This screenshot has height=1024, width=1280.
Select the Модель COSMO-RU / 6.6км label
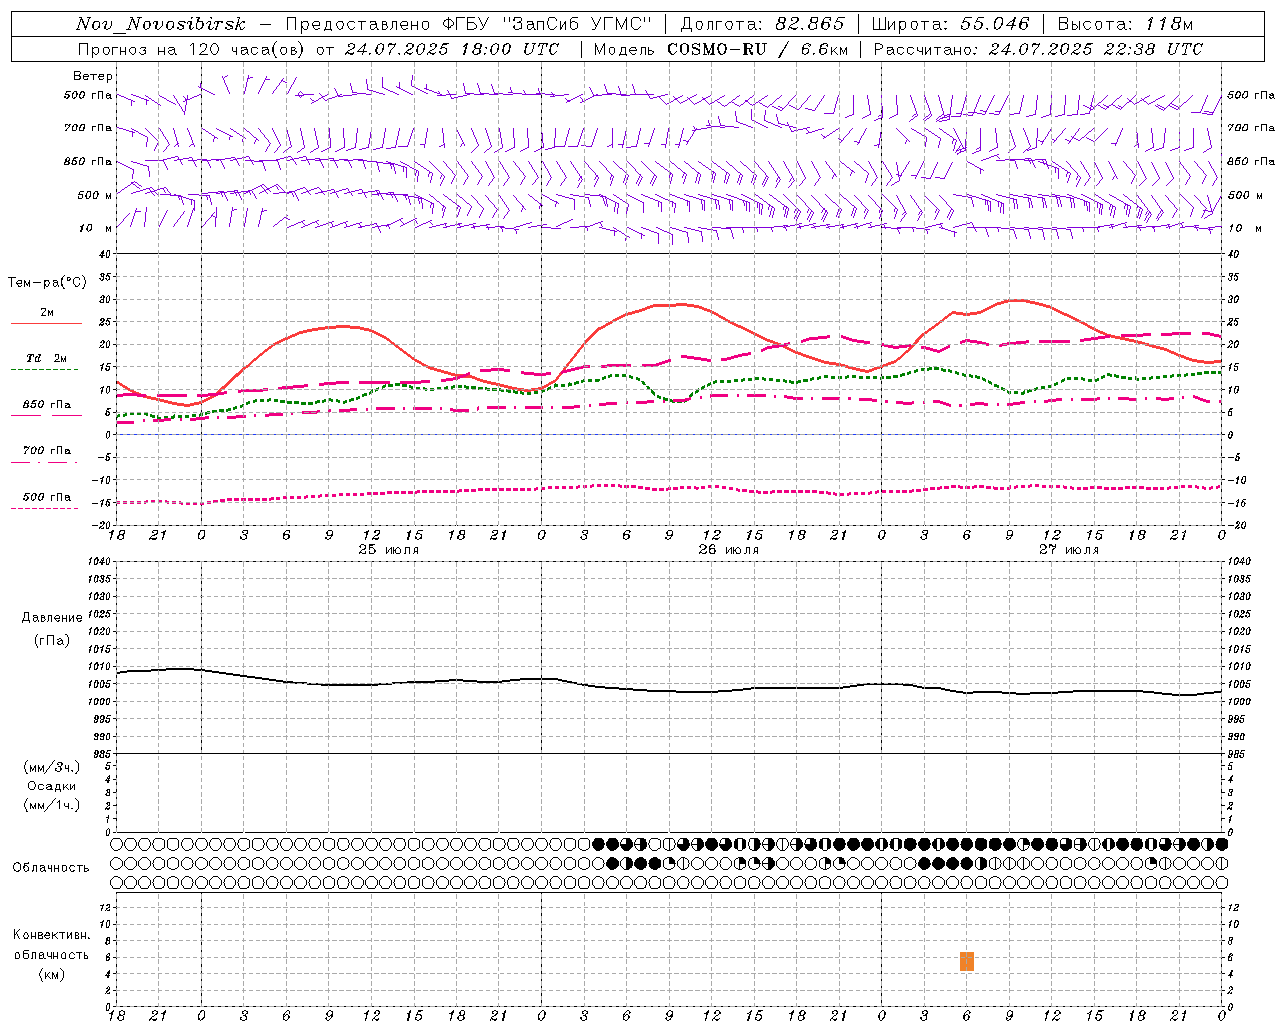720,49
